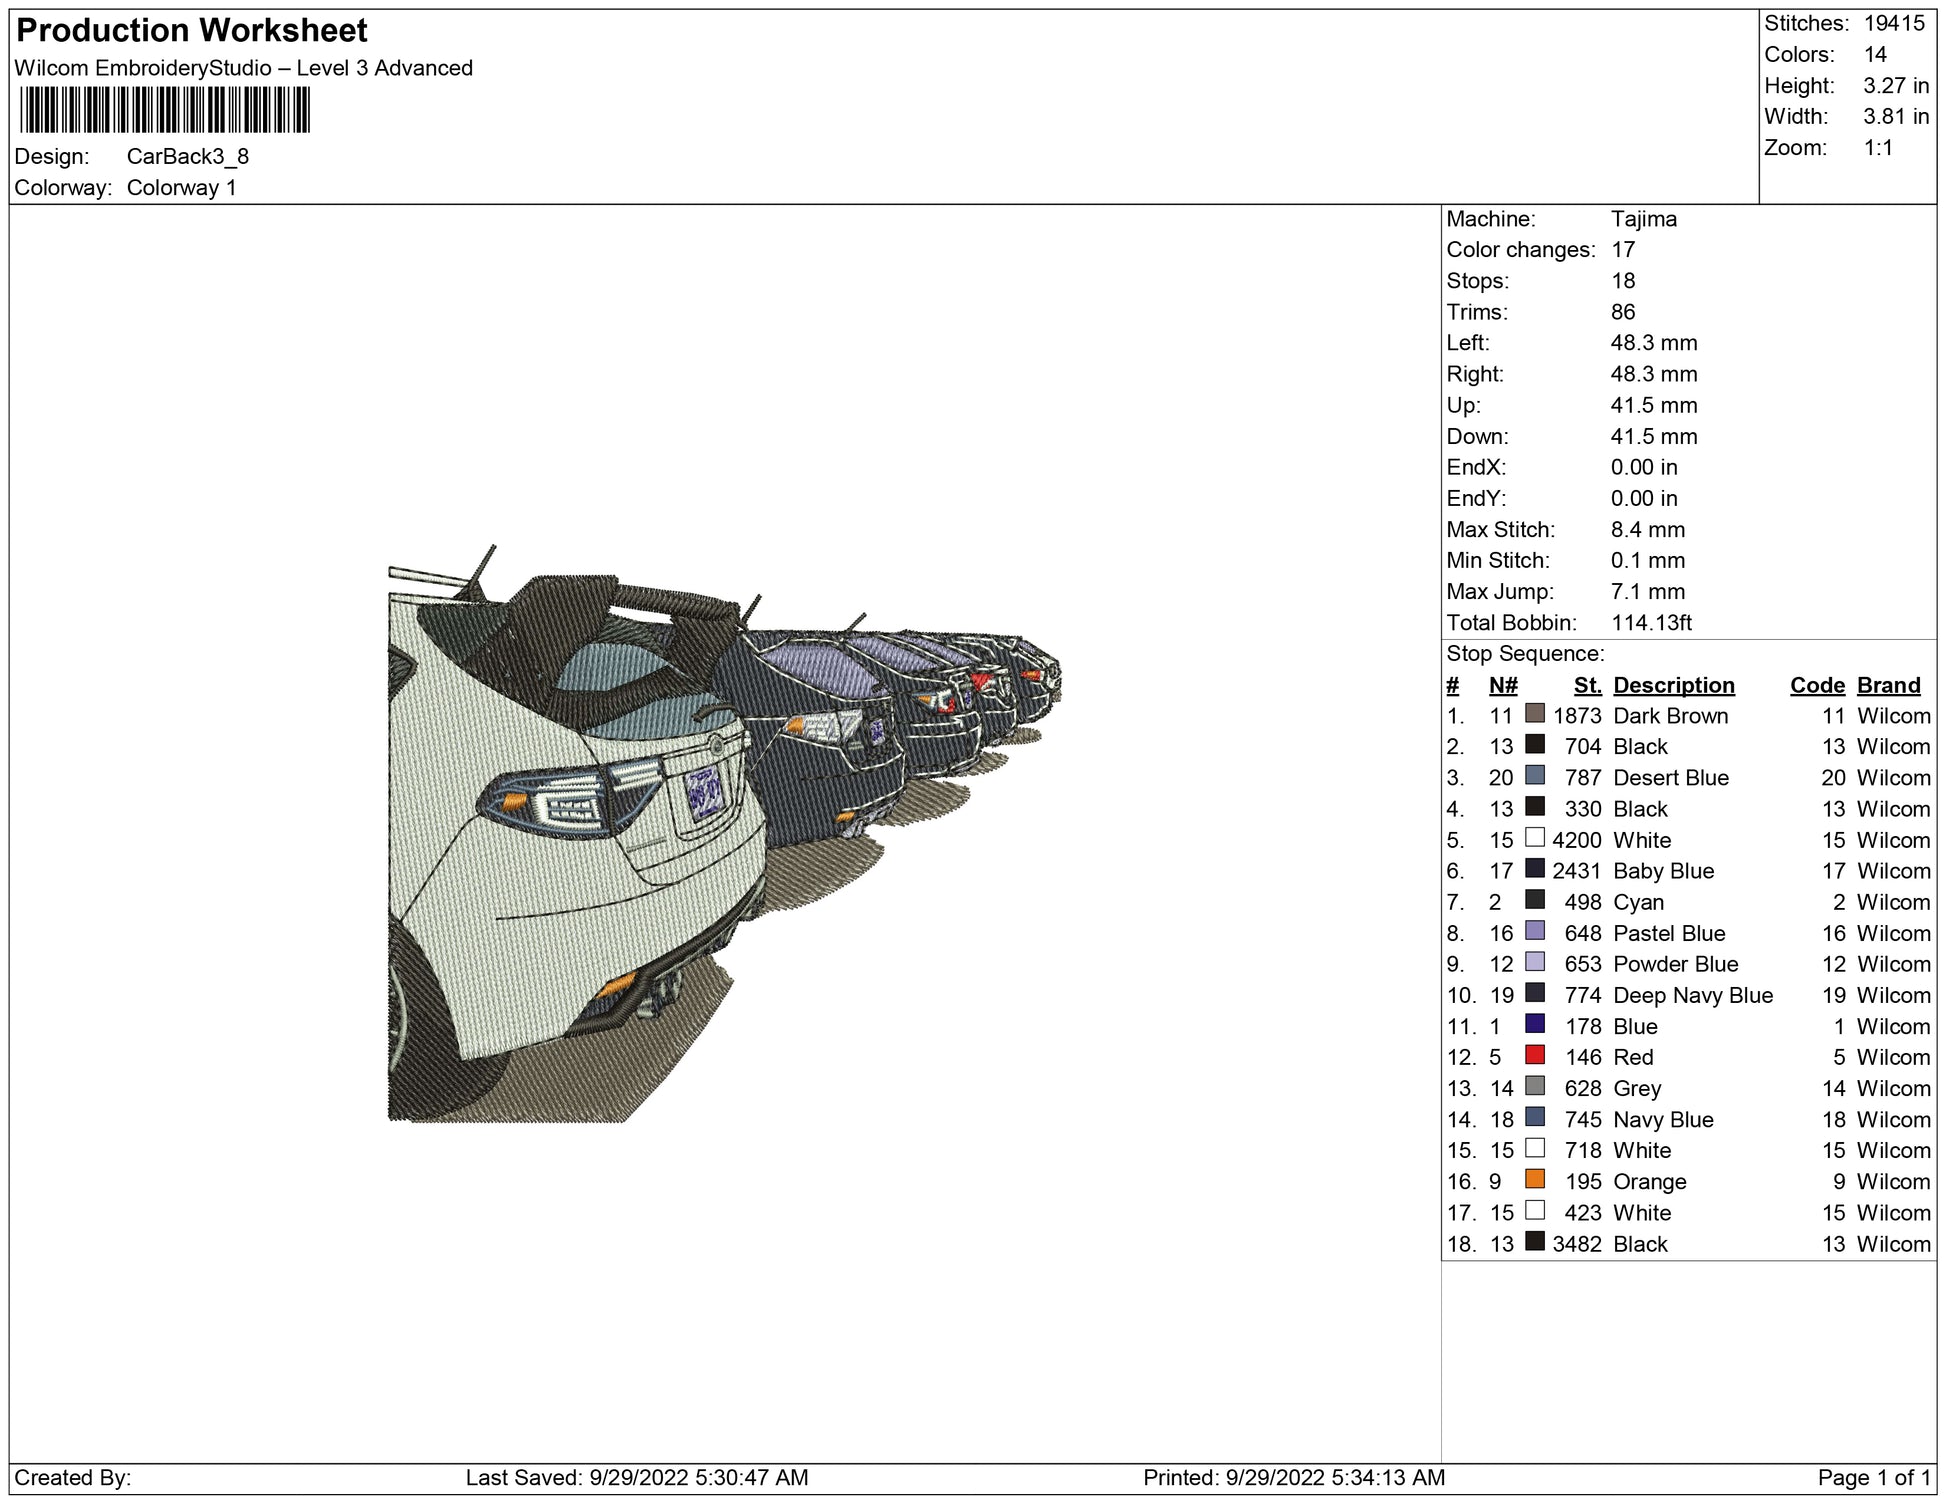Click the Desert Blue color swatch
The height and width of the screenshot is (1497, 1946).
point(1534,776)
